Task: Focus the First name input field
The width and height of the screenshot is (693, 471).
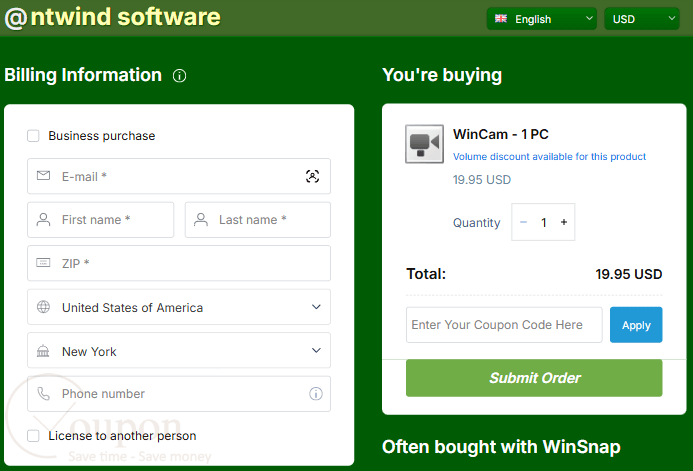Action: tap(100, 220)
